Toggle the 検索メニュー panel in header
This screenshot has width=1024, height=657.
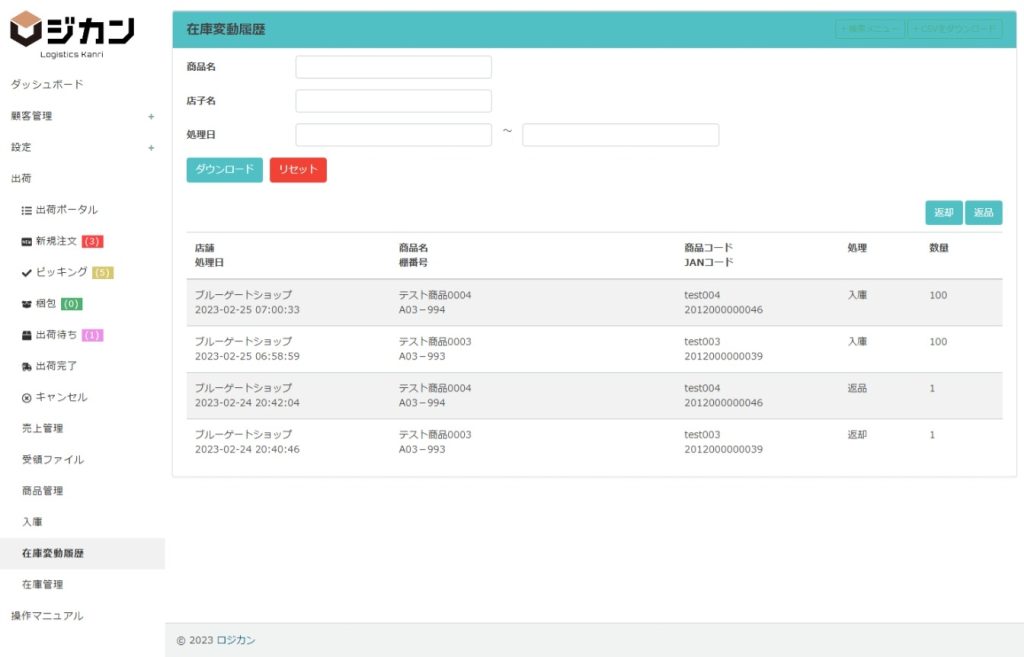pyautogui.click(x=869, y=29)
